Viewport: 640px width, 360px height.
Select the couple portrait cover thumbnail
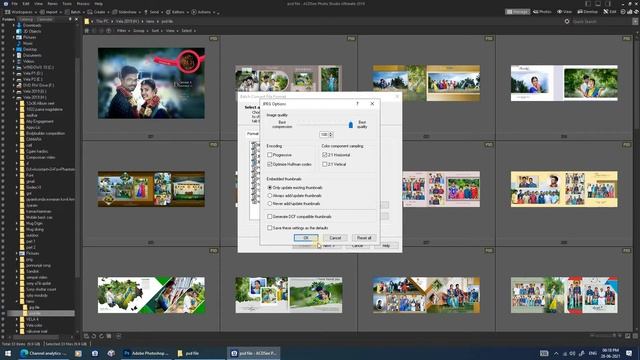point(151,83)
